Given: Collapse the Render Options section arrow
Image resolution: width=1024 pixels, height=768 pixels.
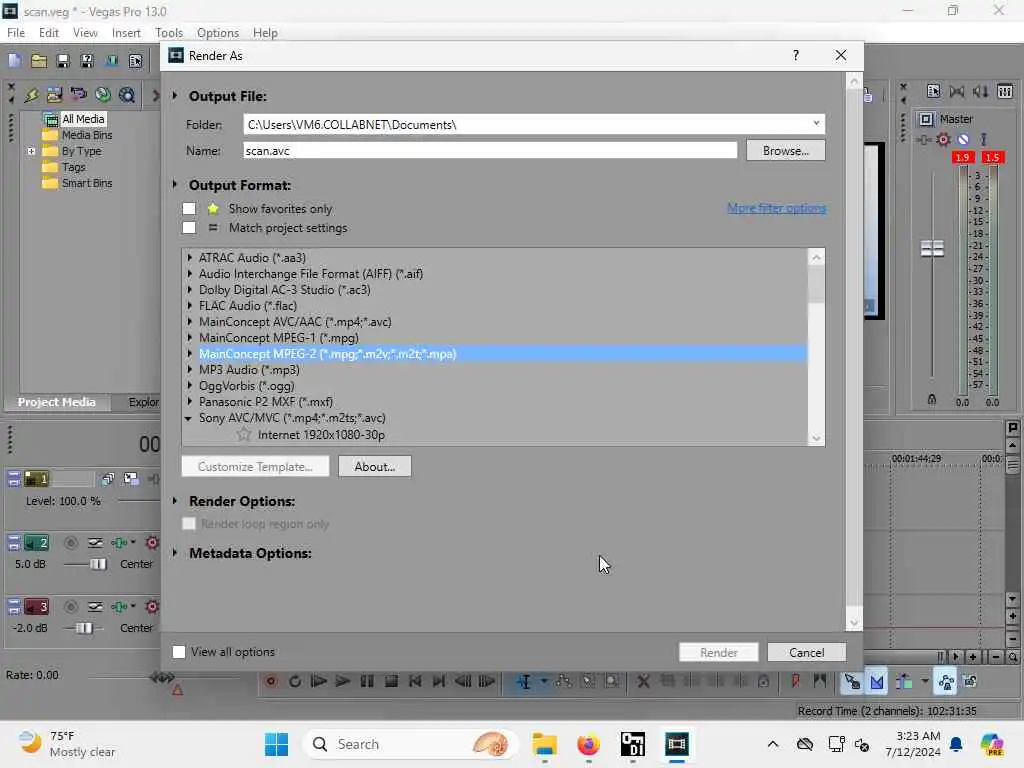Looking at the screenshot, I should click(175, 501).
